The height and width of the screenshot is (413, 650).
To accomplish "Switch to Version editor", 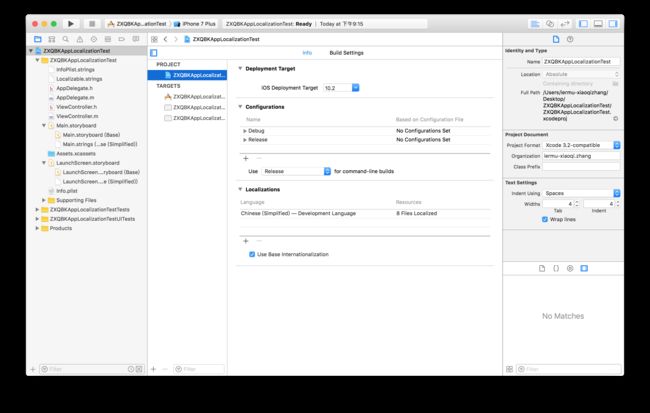I will pyautogui.click(x=565, y=24).
